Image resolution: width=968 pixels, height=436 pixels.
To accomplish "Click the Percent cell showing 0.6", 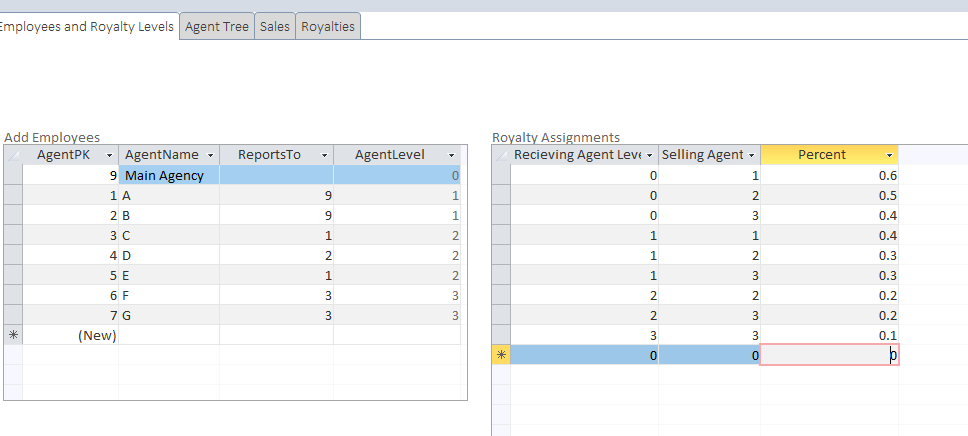I will coord(829,175).
